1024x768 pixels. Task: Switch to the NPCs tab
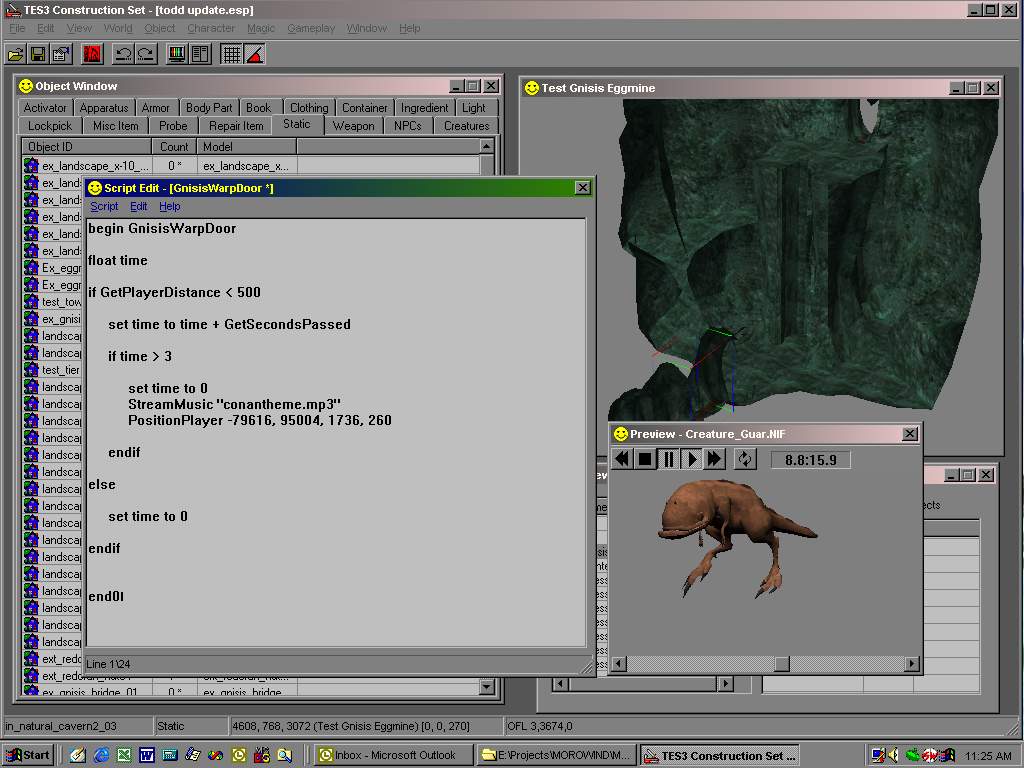[x=408, y=126]
